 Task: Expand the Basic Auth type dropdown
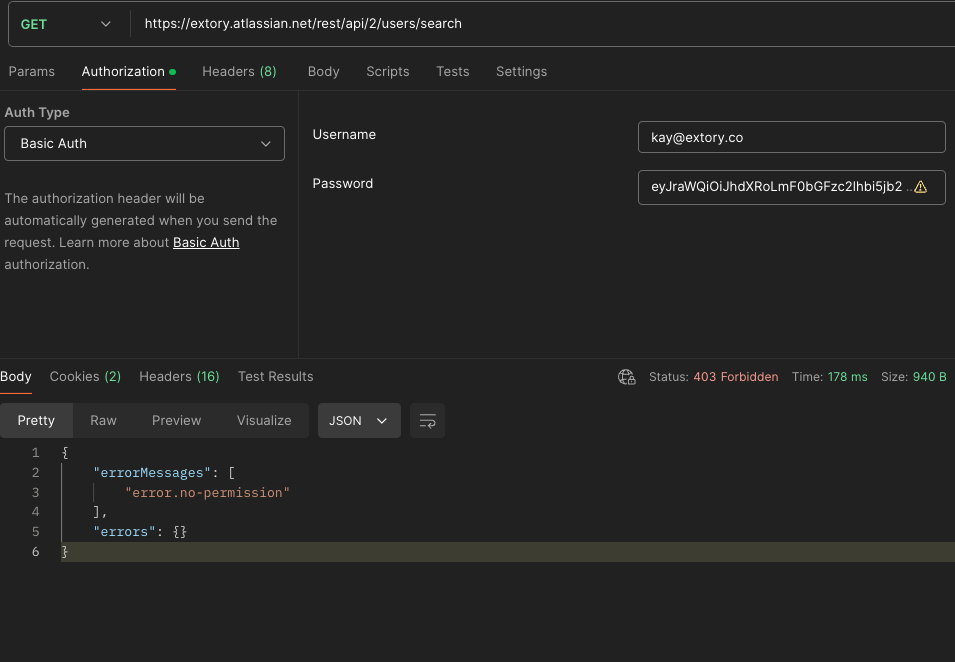click(144, 144)
